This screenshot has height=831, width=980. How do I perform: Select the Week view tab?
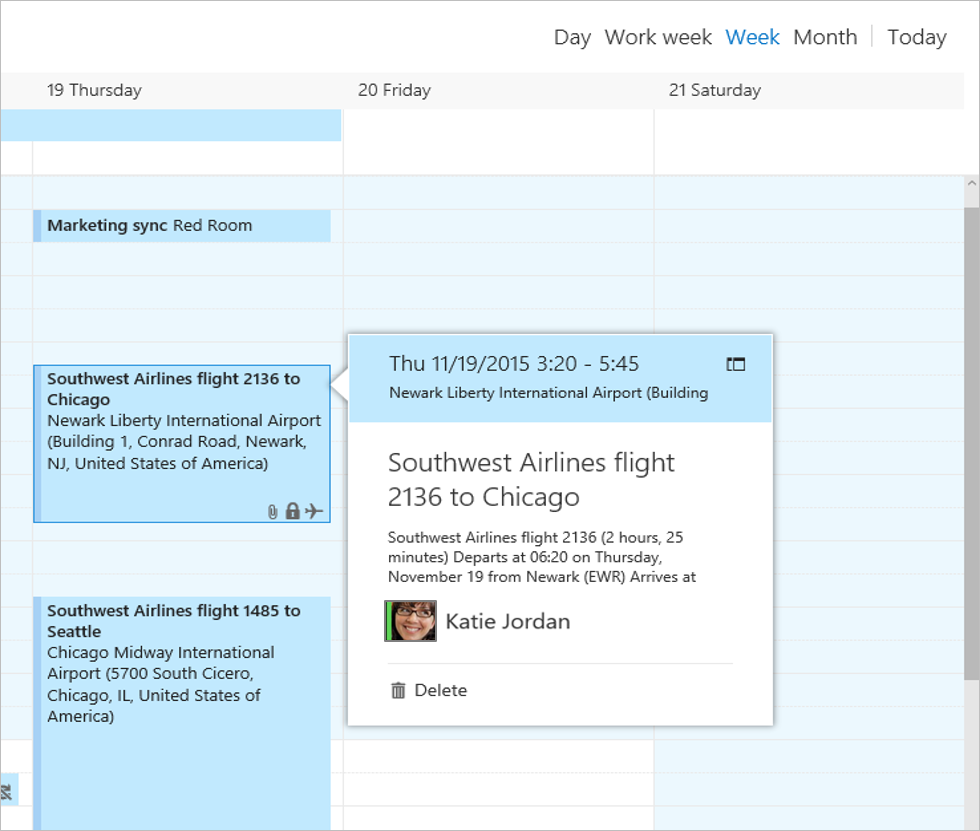click(752, 37)
